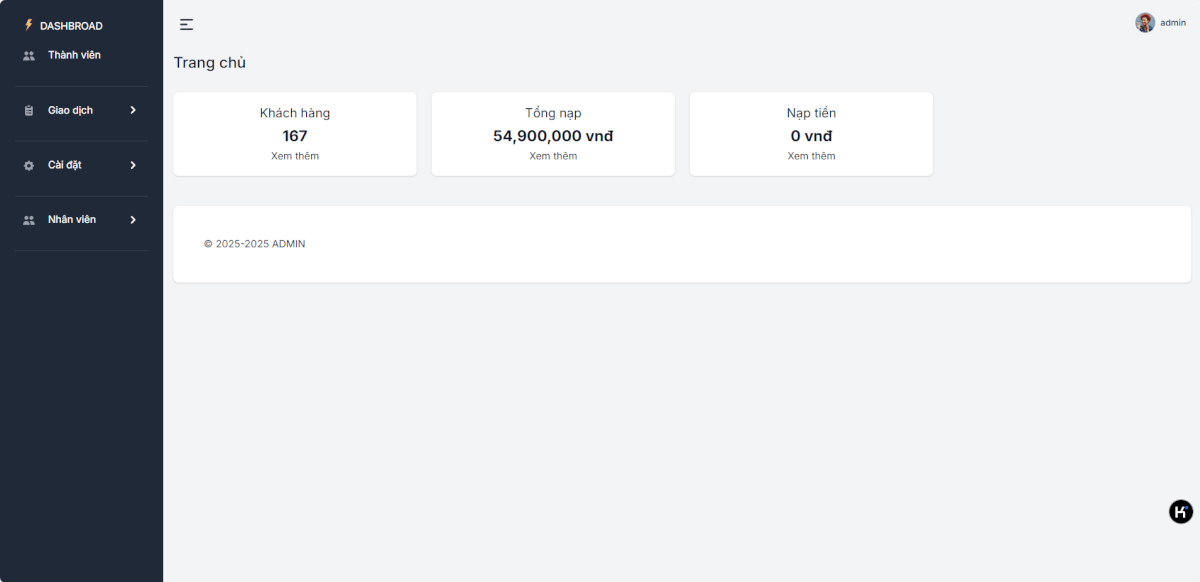Image resolution: width=1200 pixels, height=582 pixels.
Task: Click the Cài đặt gear icon
Action: click(29, 166)
